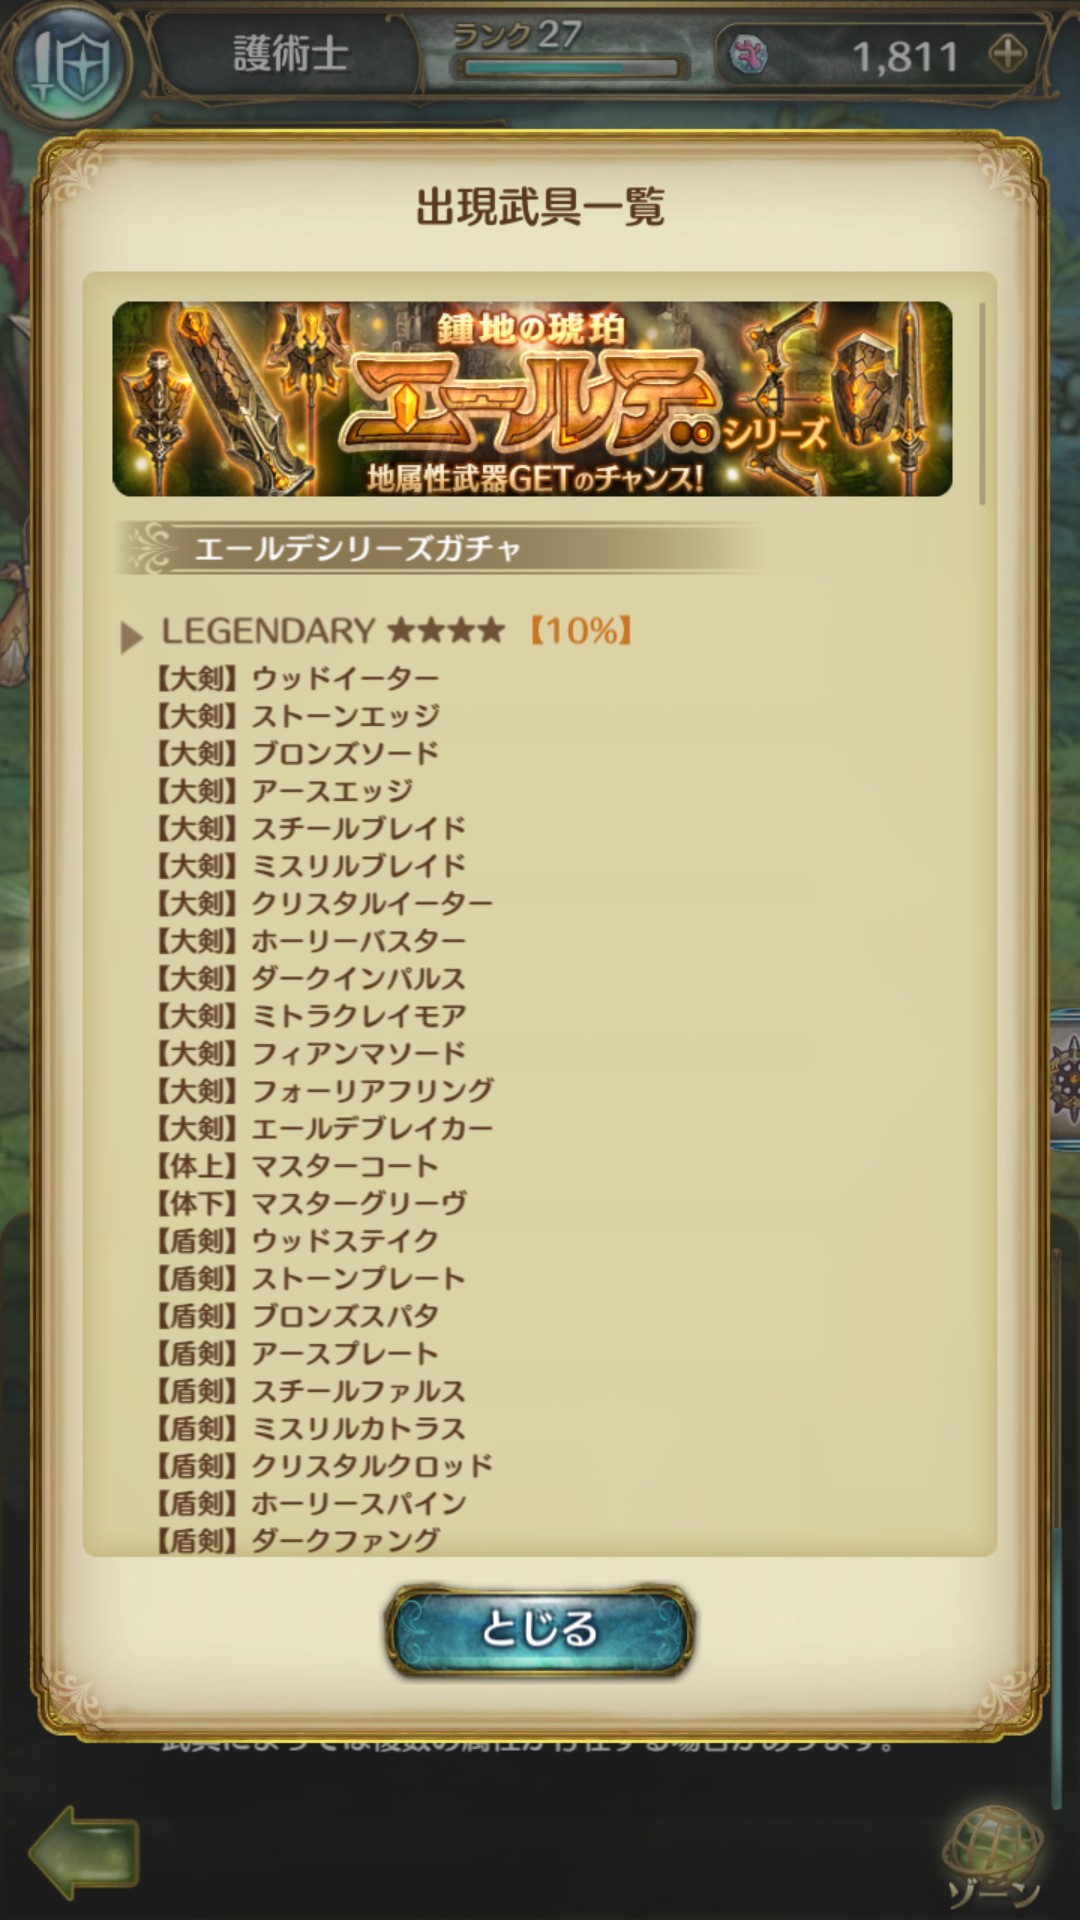Collapse the LEGENDARY triangle arrow
The height and width of the screenshot is (1920, 1080).
[x=131, y=636]
